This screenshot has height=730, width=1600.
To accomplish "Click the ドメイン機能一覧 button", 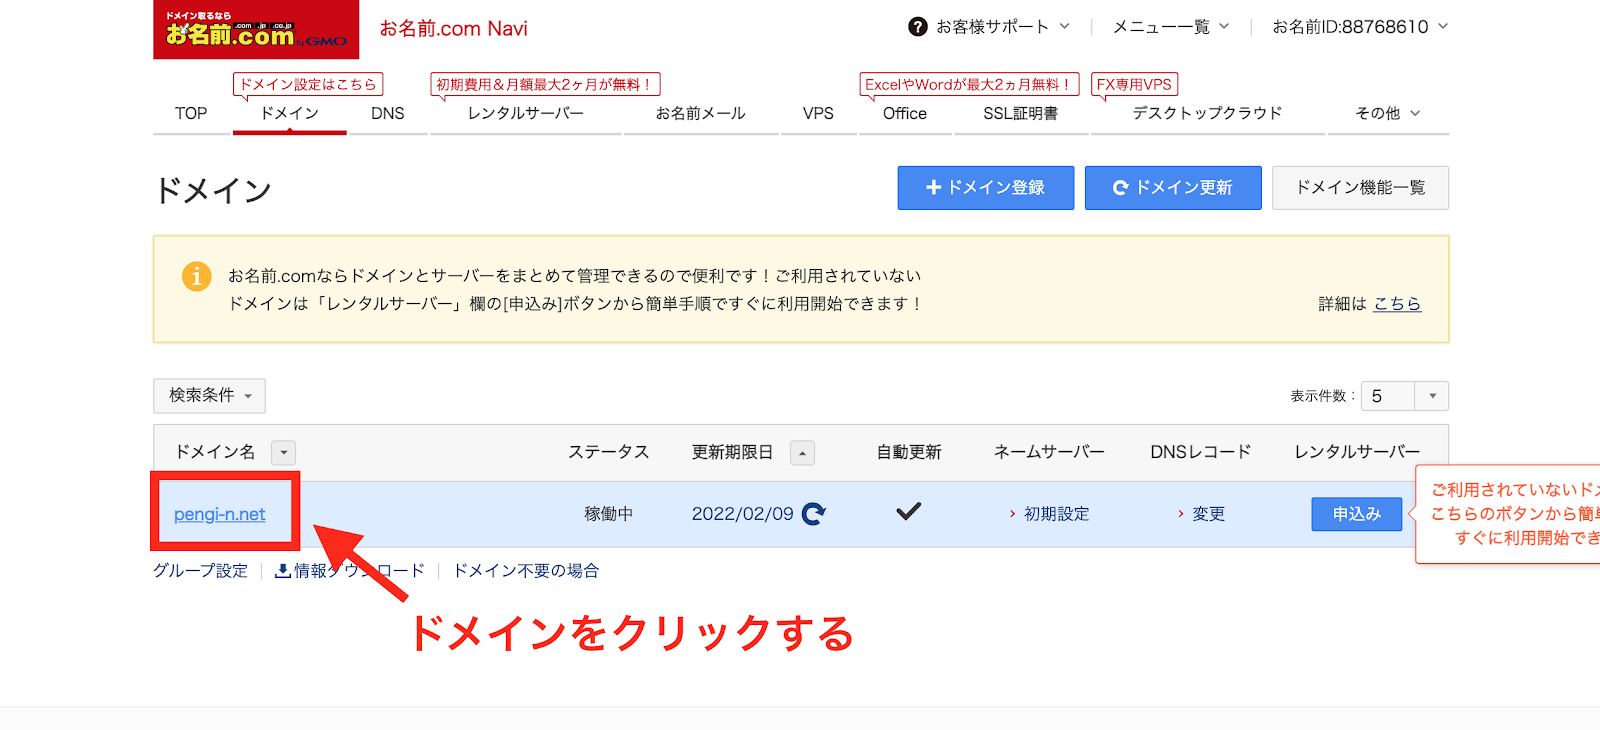I will [x=1360, y=188].
